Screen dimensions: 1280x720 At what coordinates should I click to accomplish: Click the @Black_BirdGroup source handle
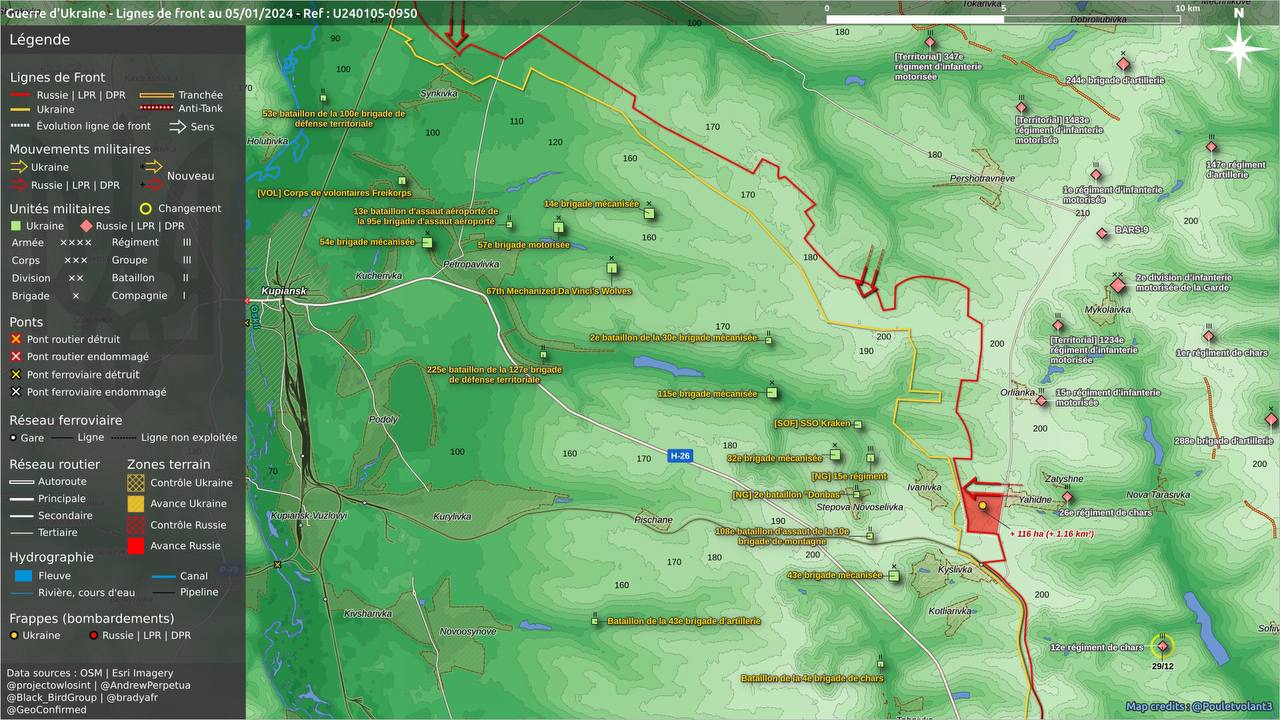click(53, 698)
